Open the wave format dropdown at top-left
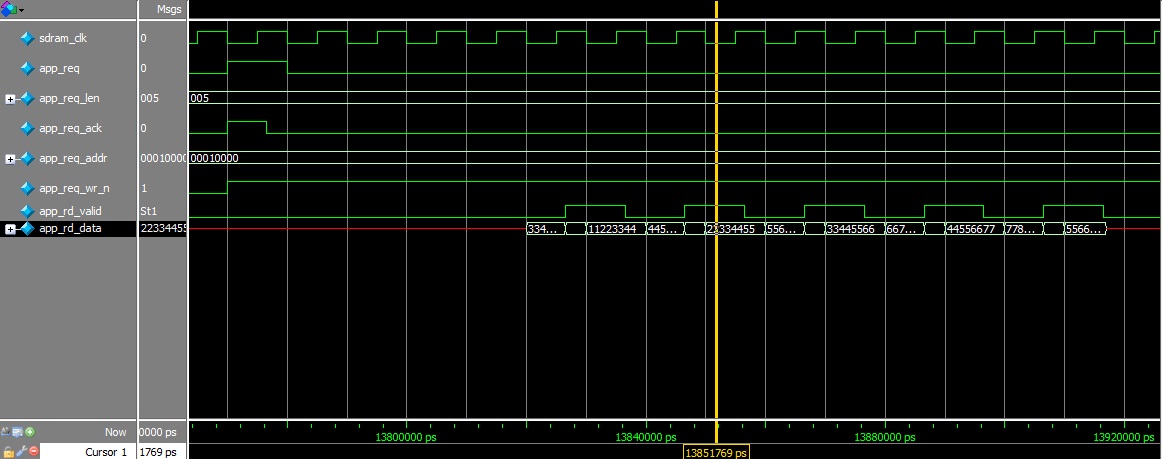This screenshot has height=459, width=1163. [x=13, y=9]
